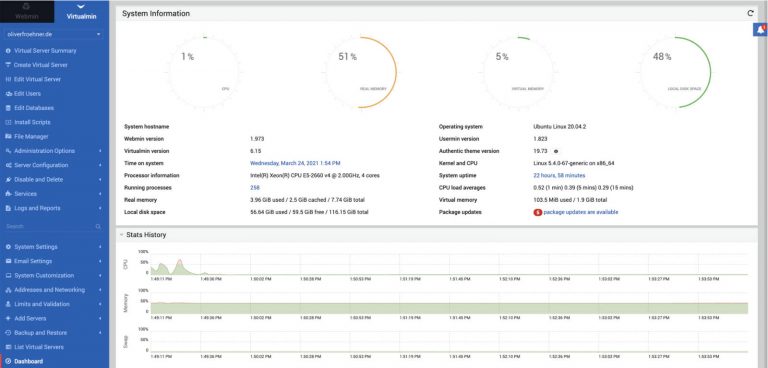Click the Server Configuration gears icon
768x368 pixels.
[8, 165]
